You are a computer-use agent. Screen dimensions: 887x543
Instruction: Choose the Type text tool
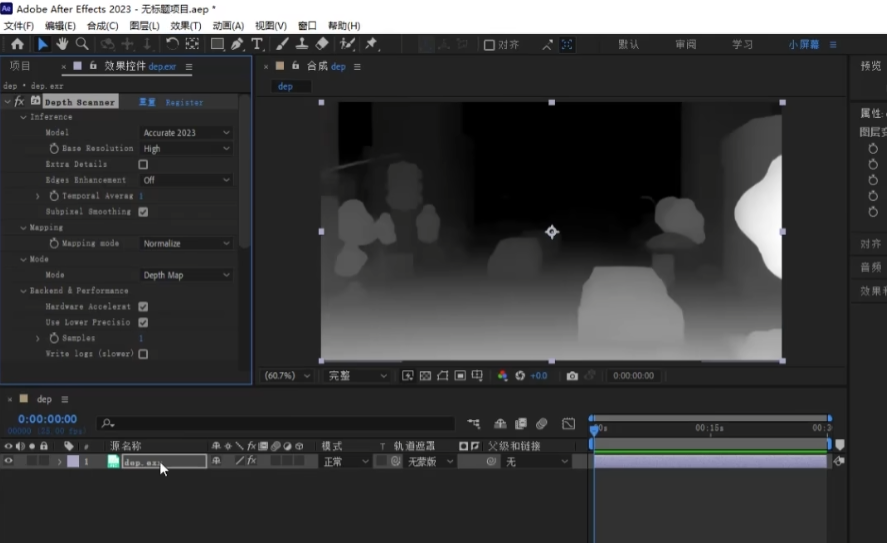point(257,44)
